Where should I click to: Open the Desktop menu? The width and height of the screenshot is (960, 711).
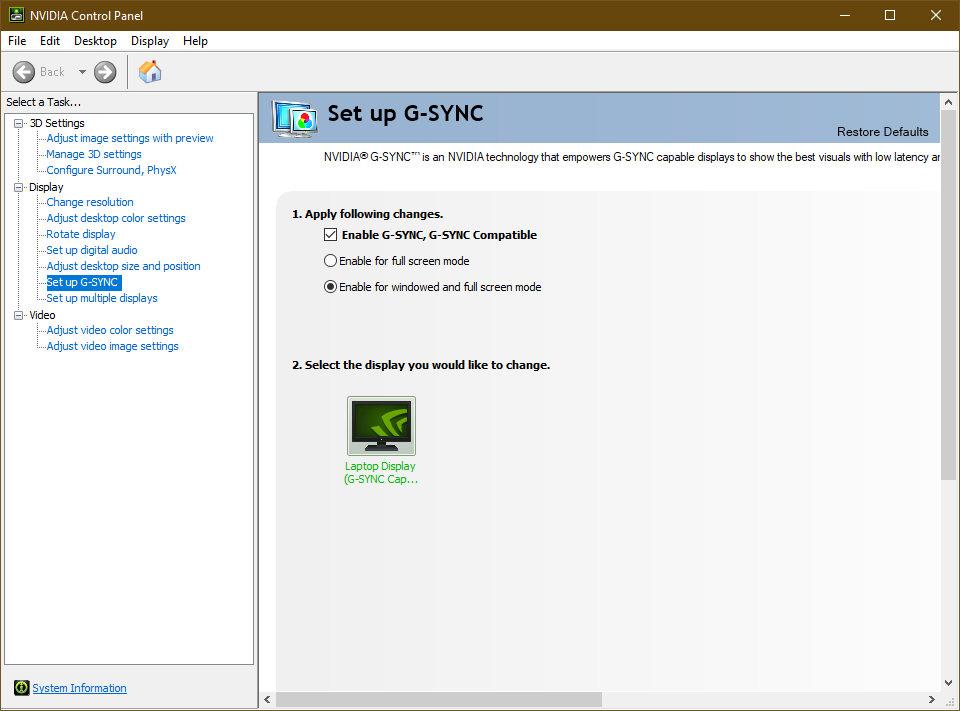pos(96,41)
